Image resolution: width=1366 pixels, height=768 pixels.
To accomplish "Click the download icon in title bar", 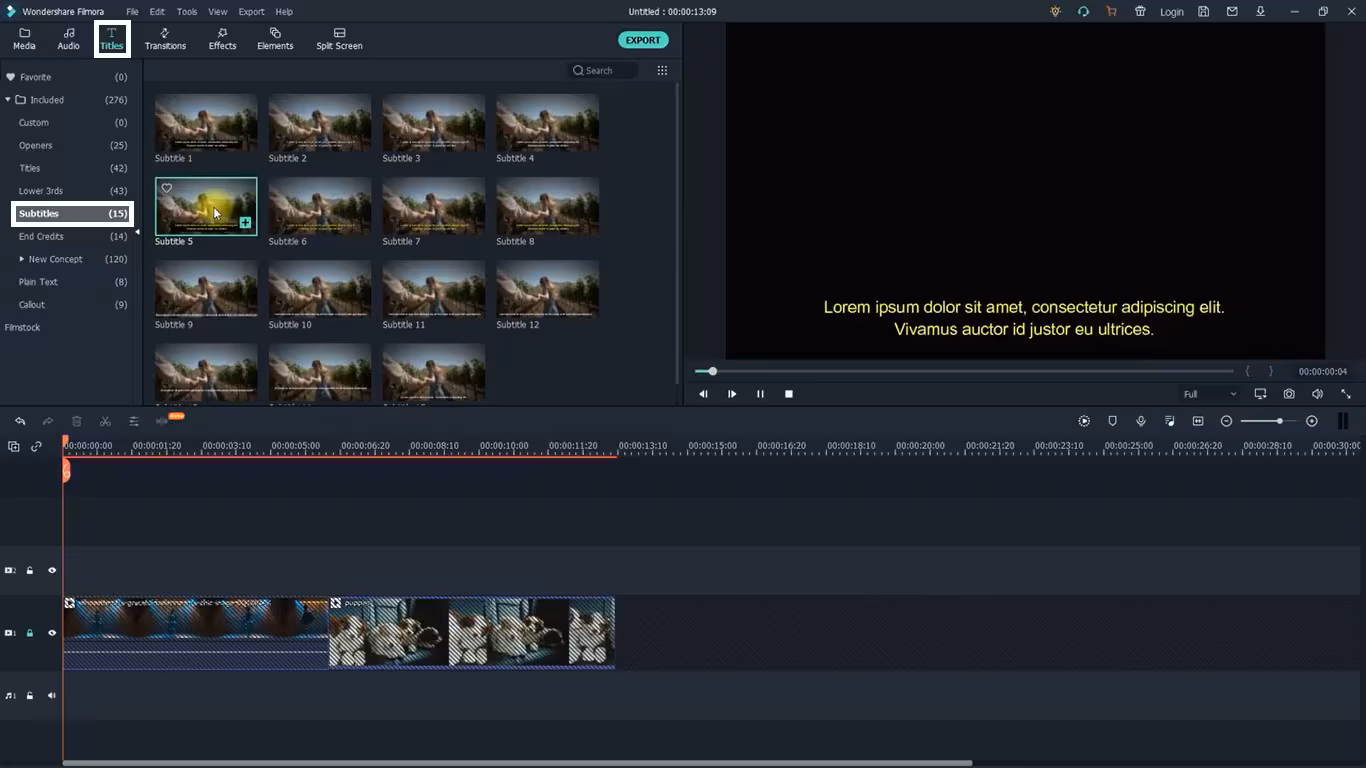I will pyautogui.click(x=1260, y=12).
